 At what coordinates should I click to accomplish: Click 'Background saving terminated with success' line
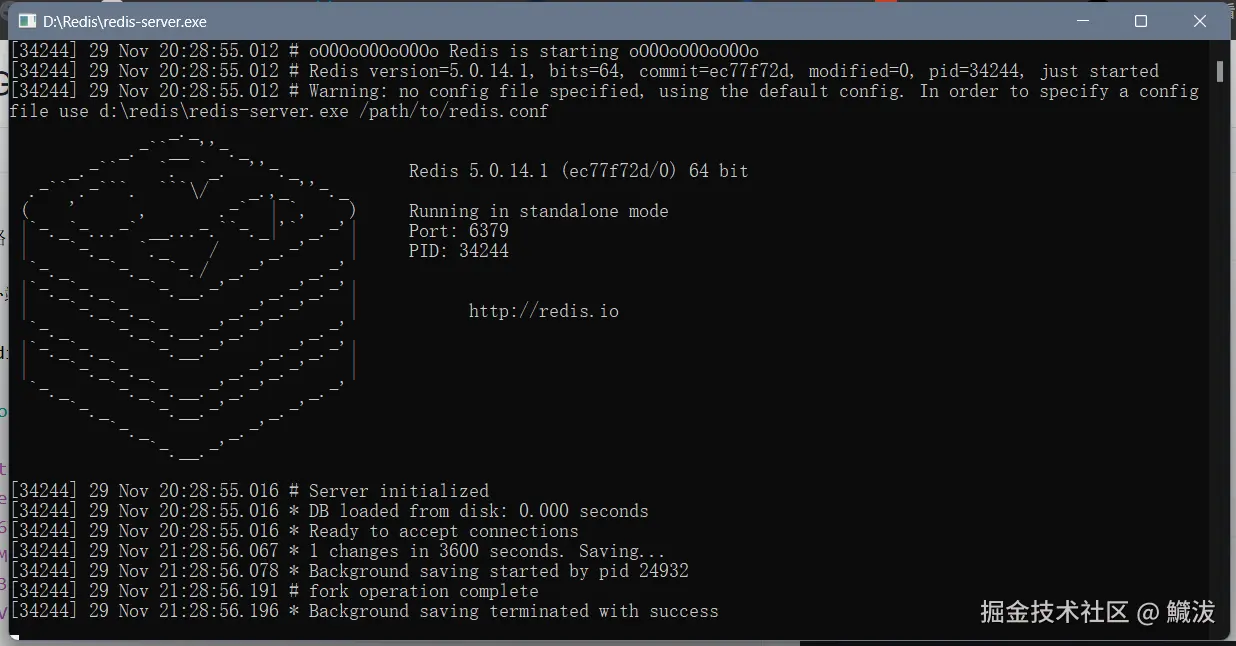[x=364, y=611]
